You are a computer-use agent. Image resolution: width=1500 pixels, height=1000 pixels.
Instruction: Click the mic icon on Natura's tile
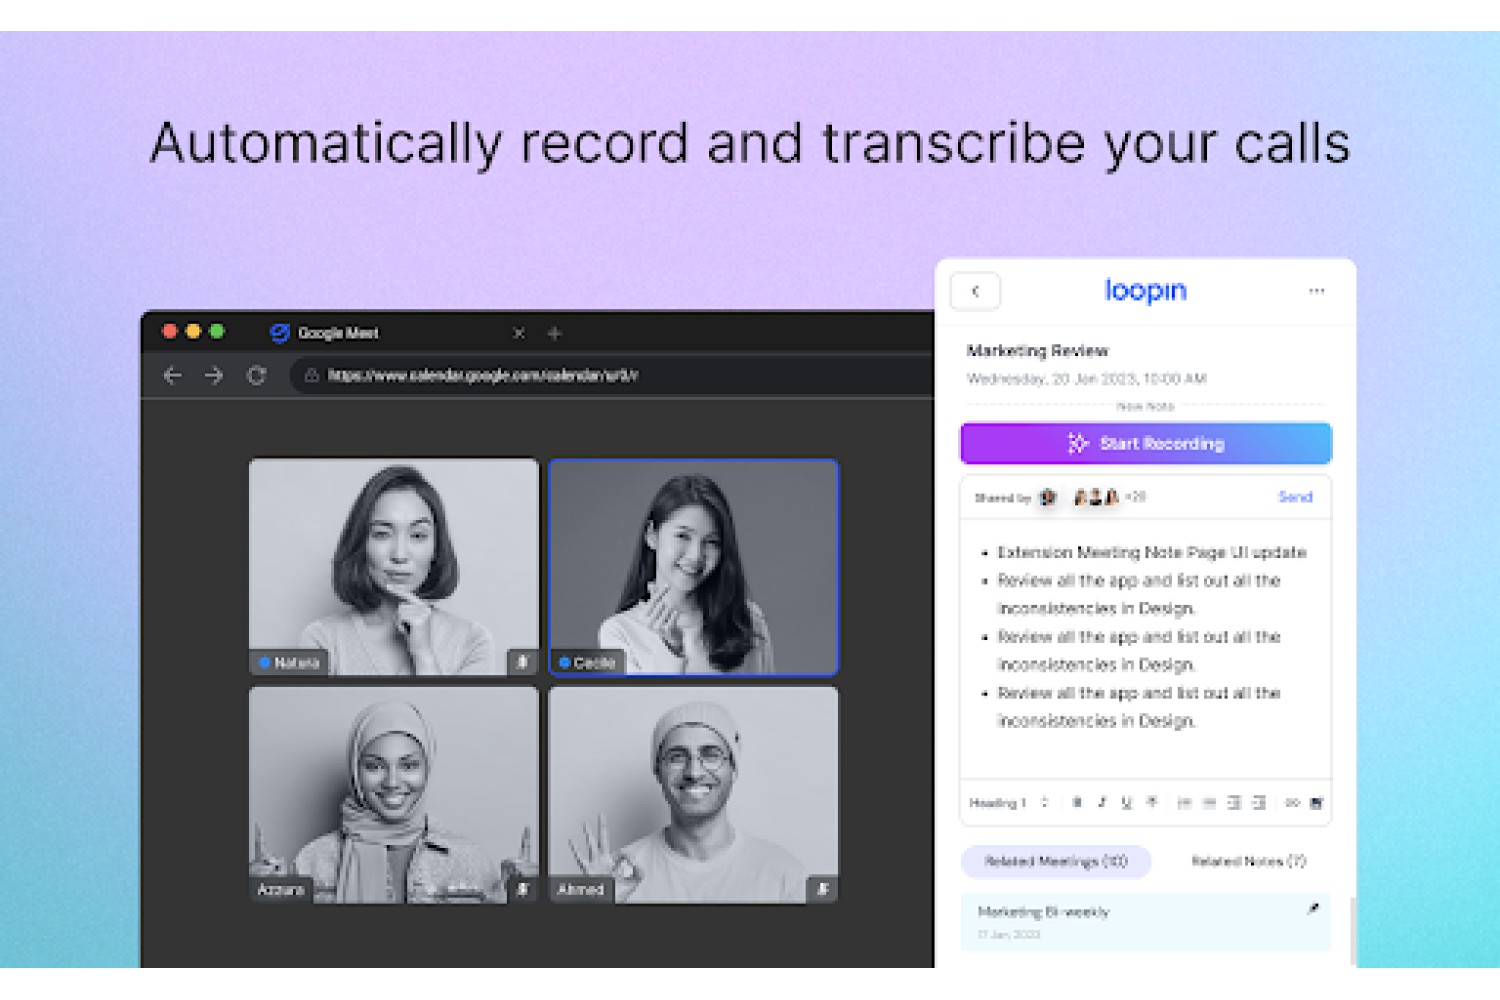(522, 662)
